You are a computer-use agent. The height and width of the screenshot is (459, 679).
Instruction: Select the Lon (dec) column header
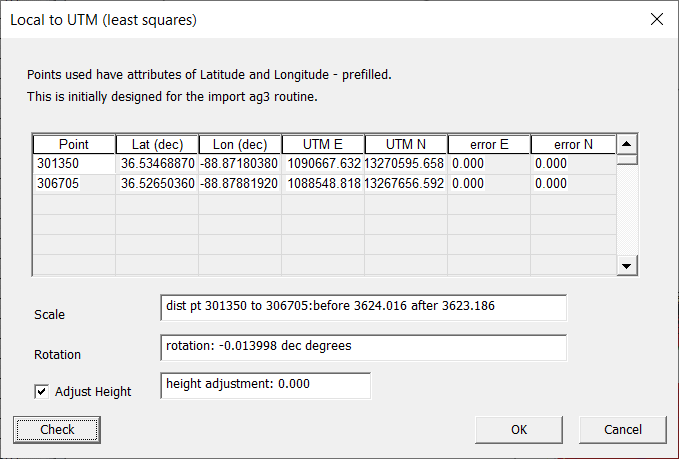(240, 144)
